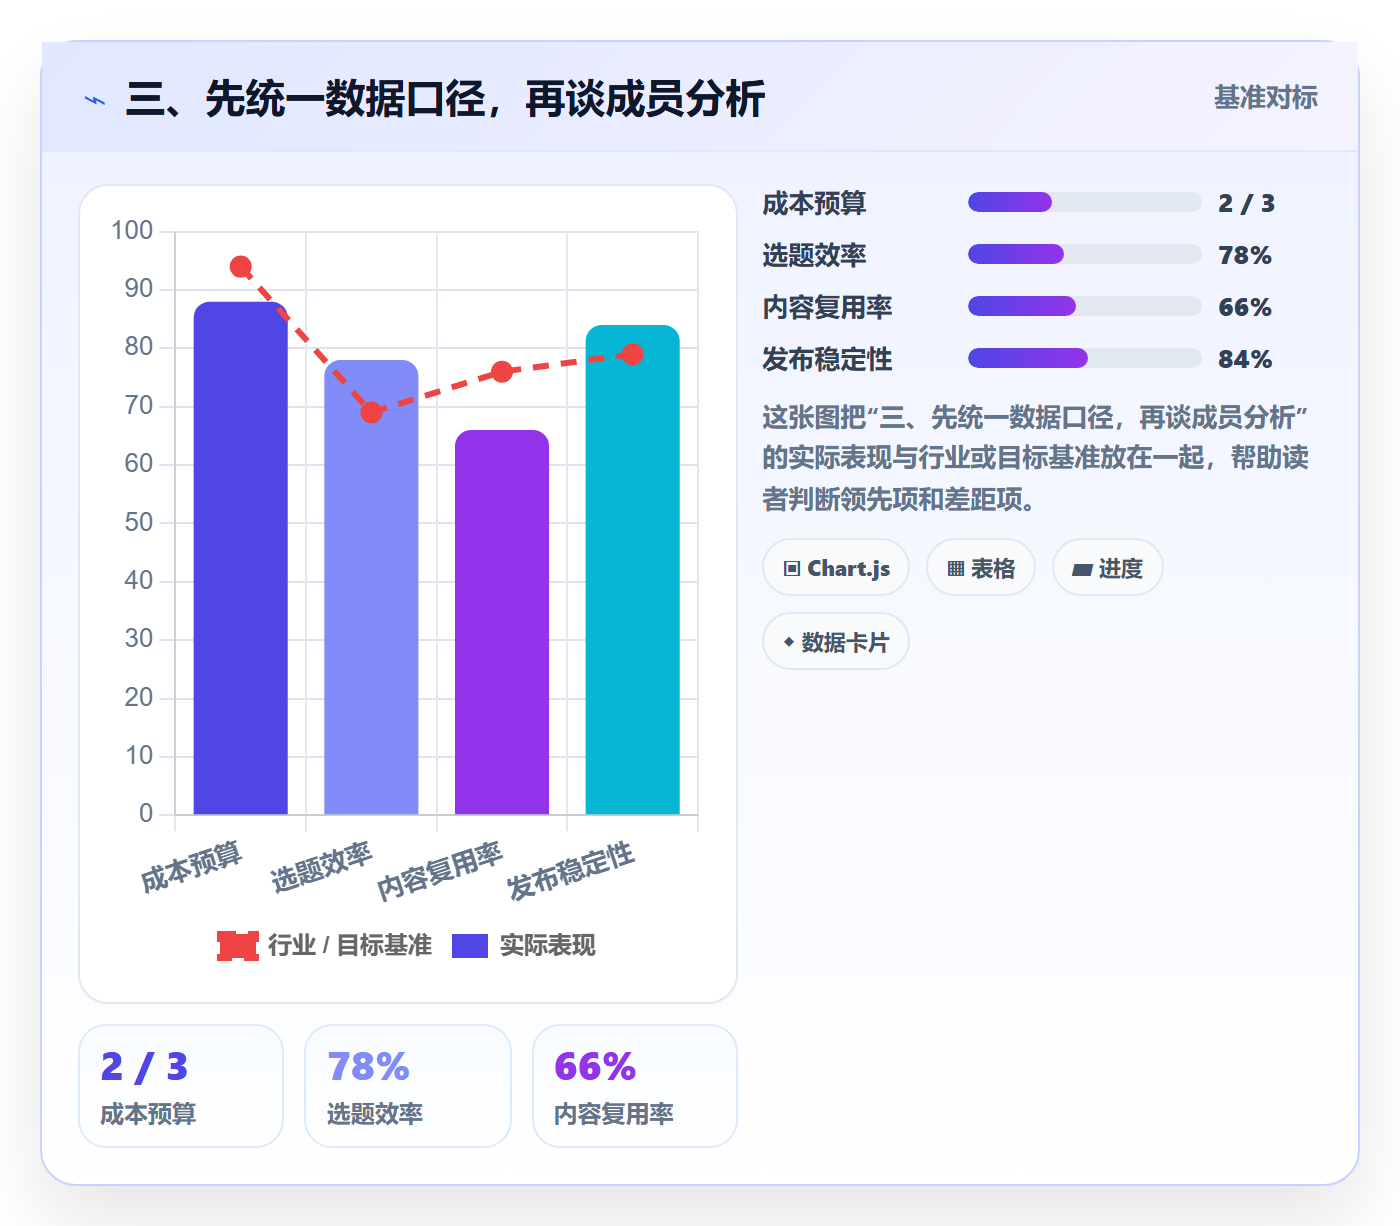Click the 行业 / 目标基准 legend label
1400x1226 pixels.
point(350,946)
